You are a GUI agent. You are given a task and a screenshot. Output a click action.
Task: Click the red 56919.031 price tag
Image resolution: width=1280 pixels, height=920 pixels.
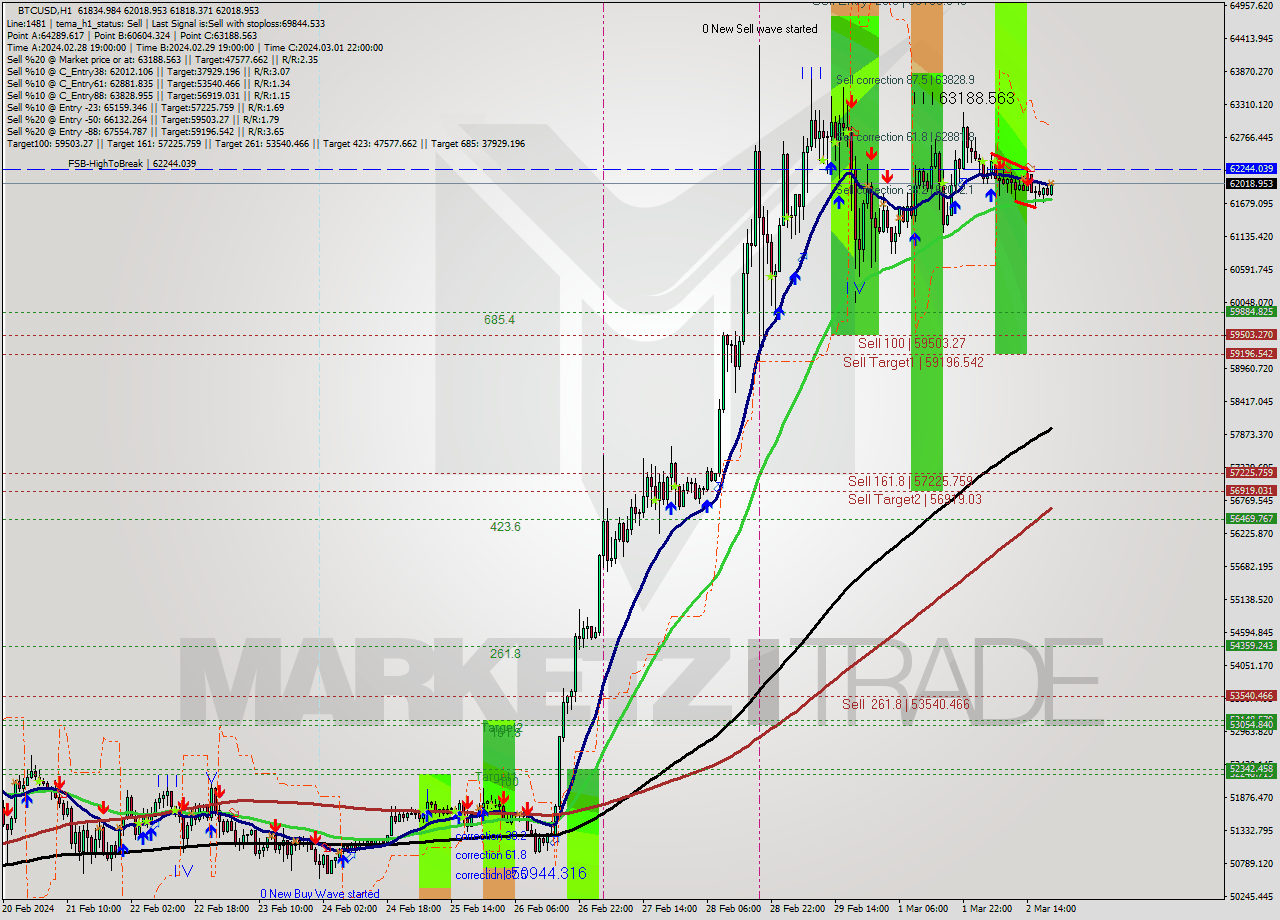[1251, 490]
